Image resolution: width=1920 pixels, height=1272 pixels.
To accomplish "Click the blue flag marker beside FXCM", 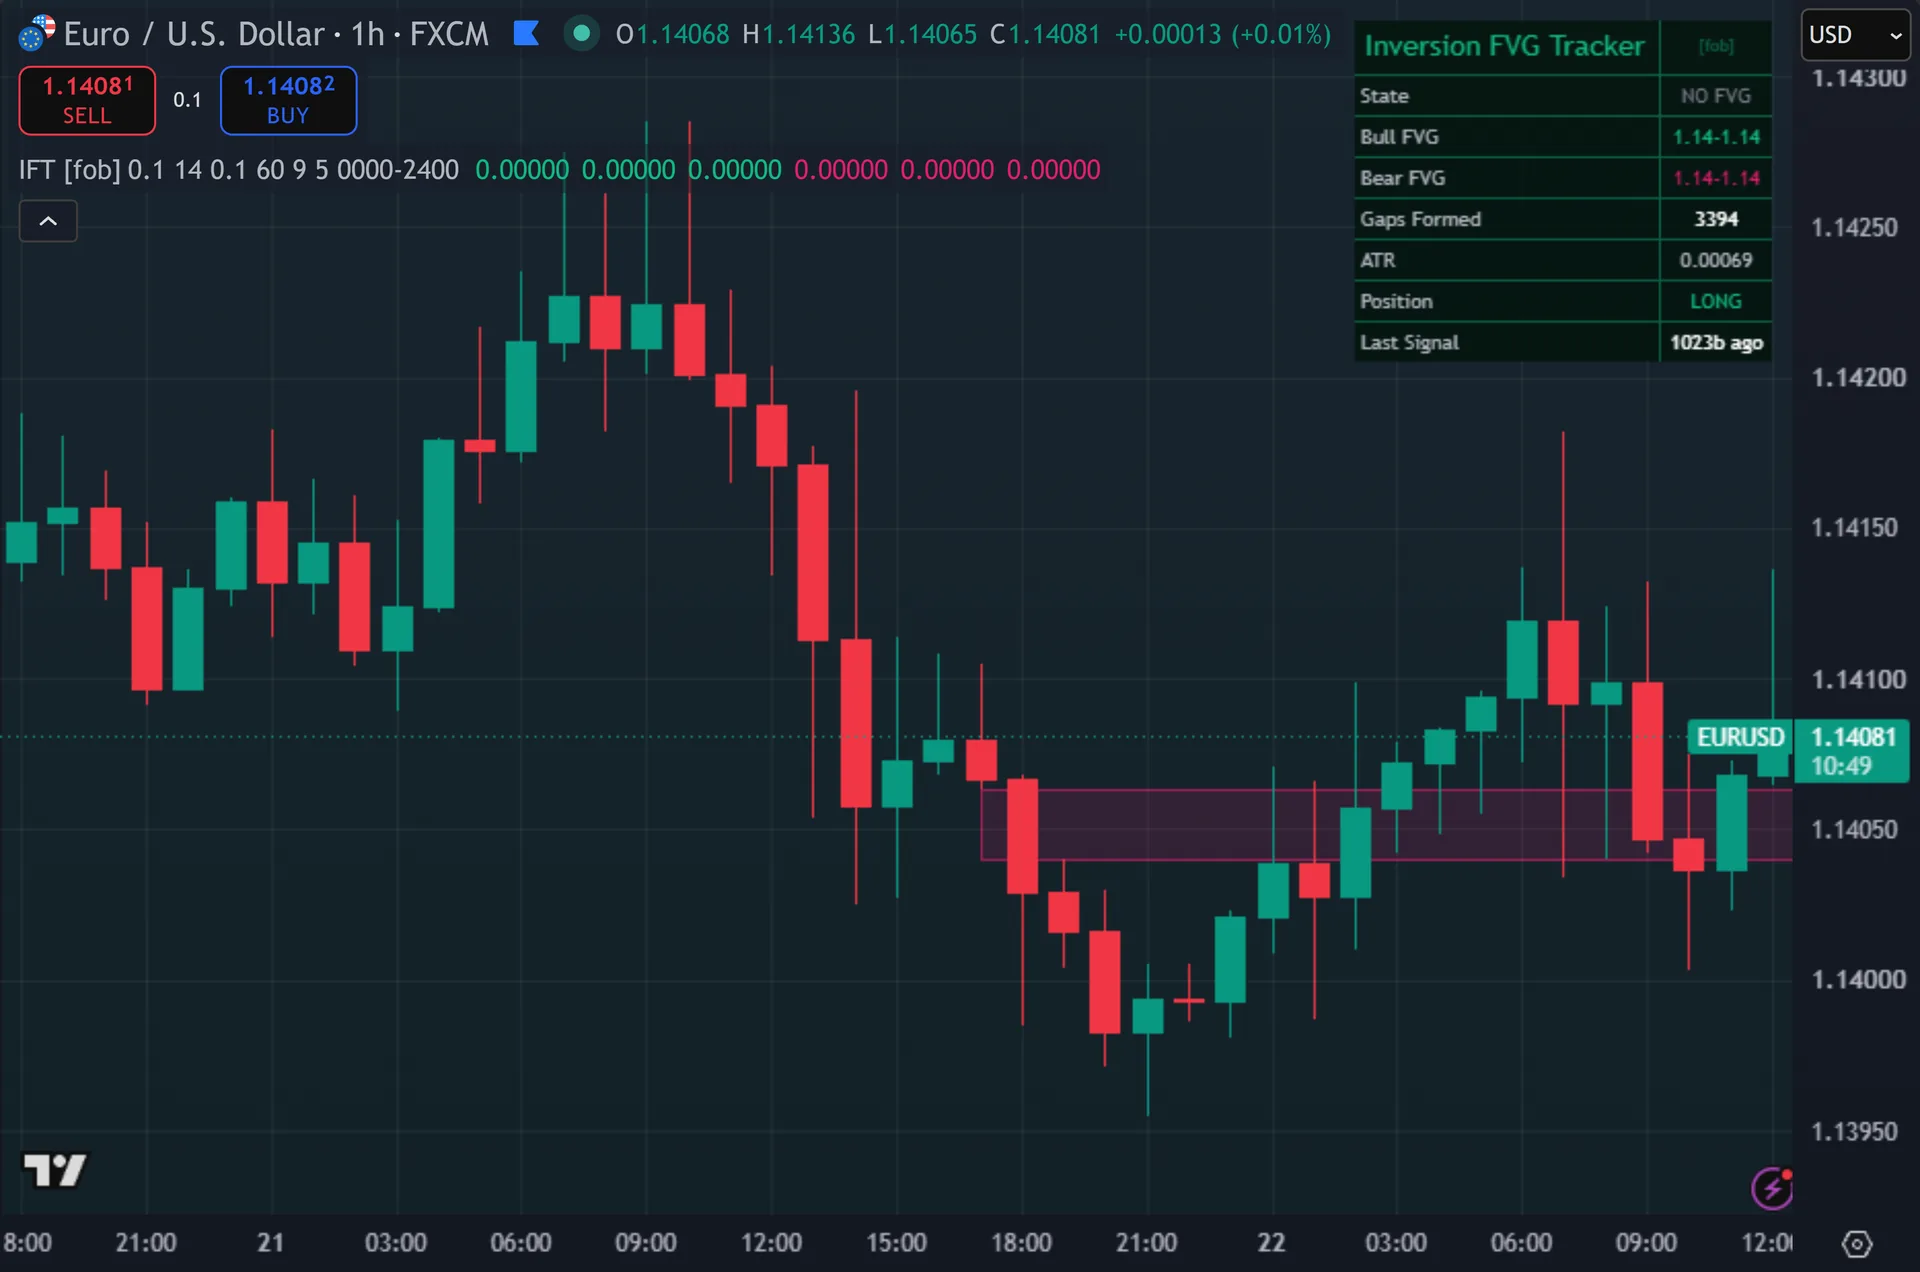I will pyautogui.click(x=526, y=34).
